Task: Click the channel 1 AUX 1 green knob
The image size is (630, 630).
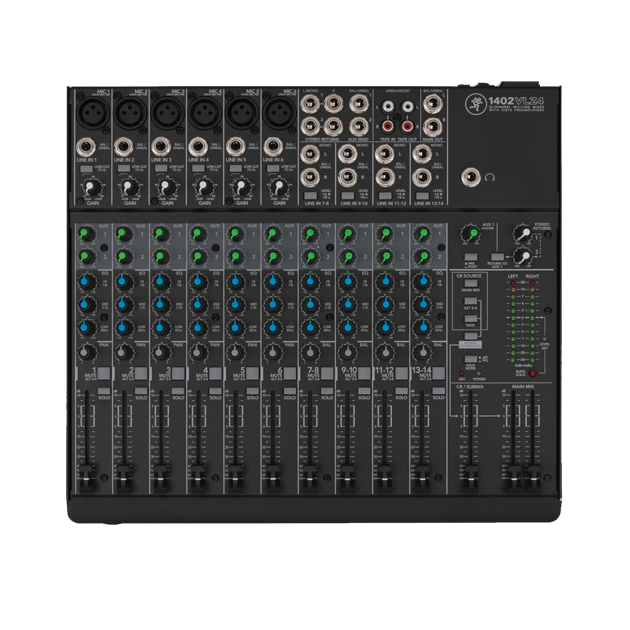Action: [x=86, y=233]
